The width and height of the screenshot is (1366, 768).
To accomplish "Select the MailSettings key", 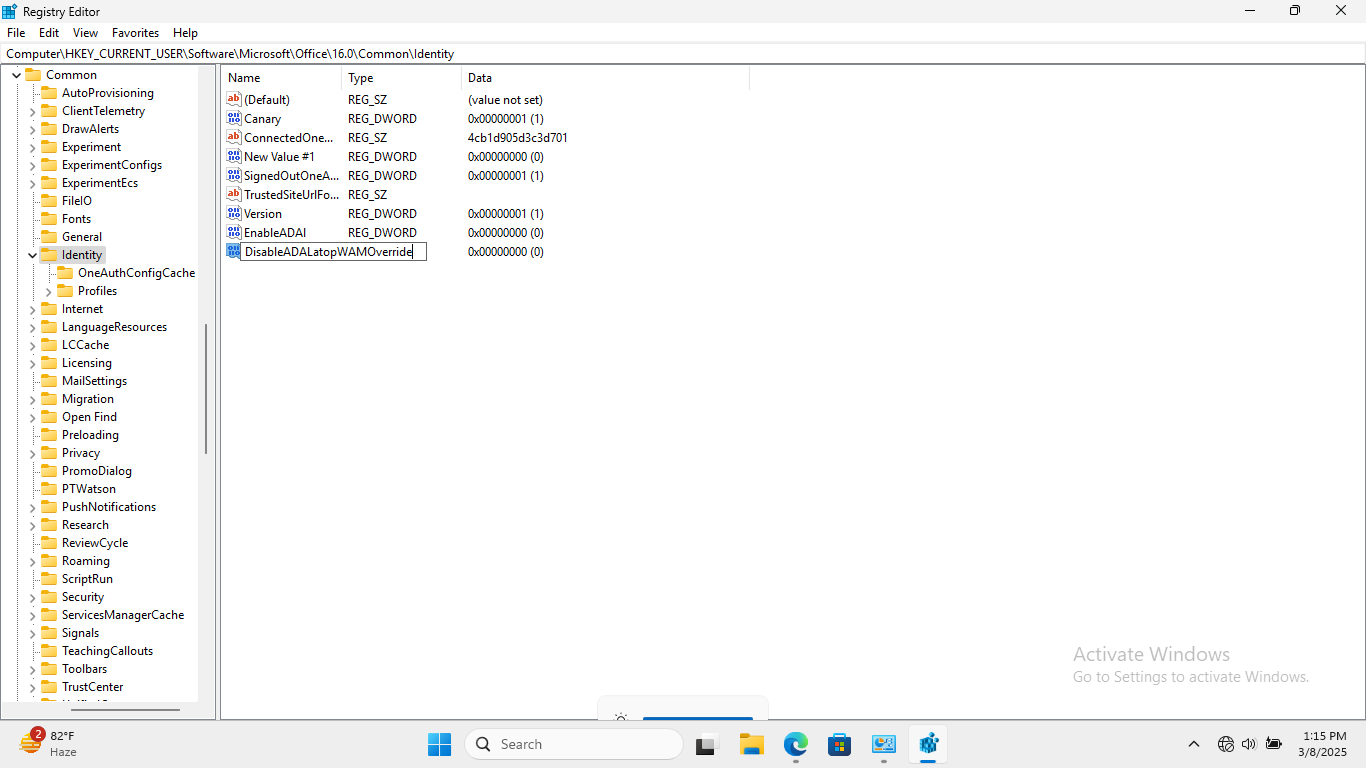I will (94, 381).
